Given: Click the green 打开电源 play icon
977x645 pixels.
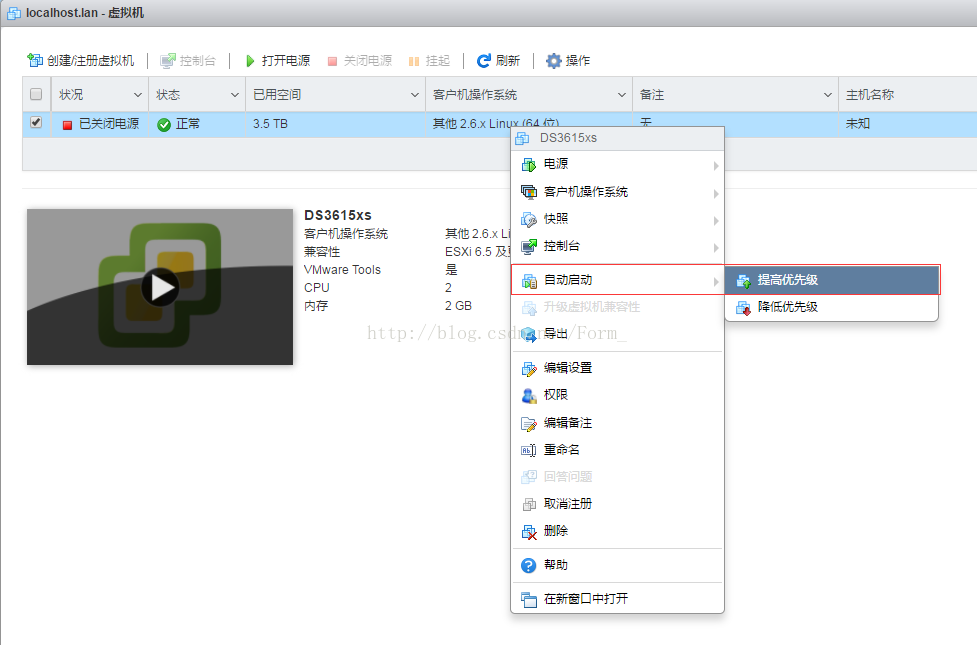Looking at the screenshot, I should 250,61.
